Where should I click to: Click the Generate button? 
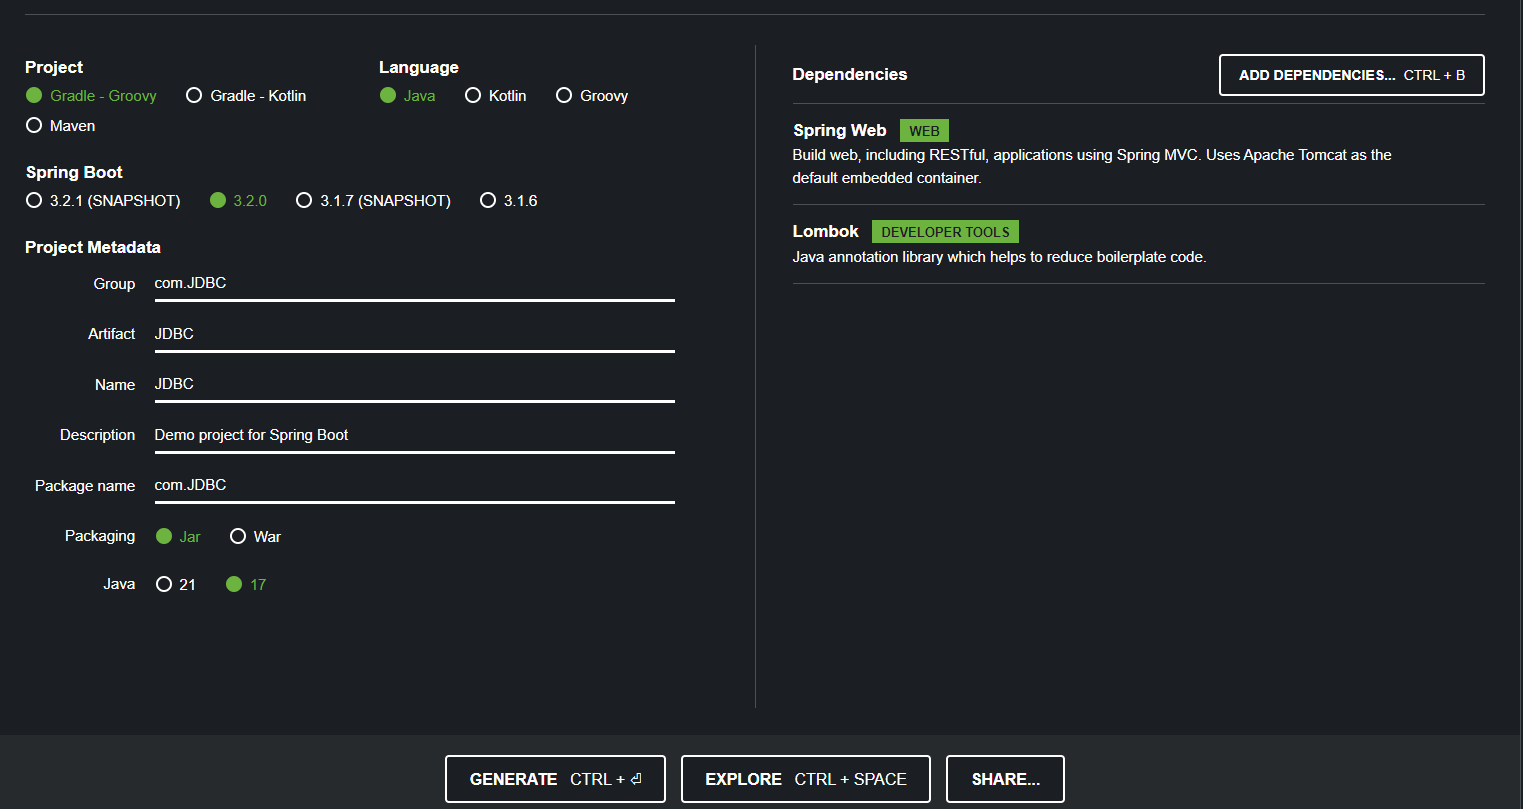click(555, 779)
